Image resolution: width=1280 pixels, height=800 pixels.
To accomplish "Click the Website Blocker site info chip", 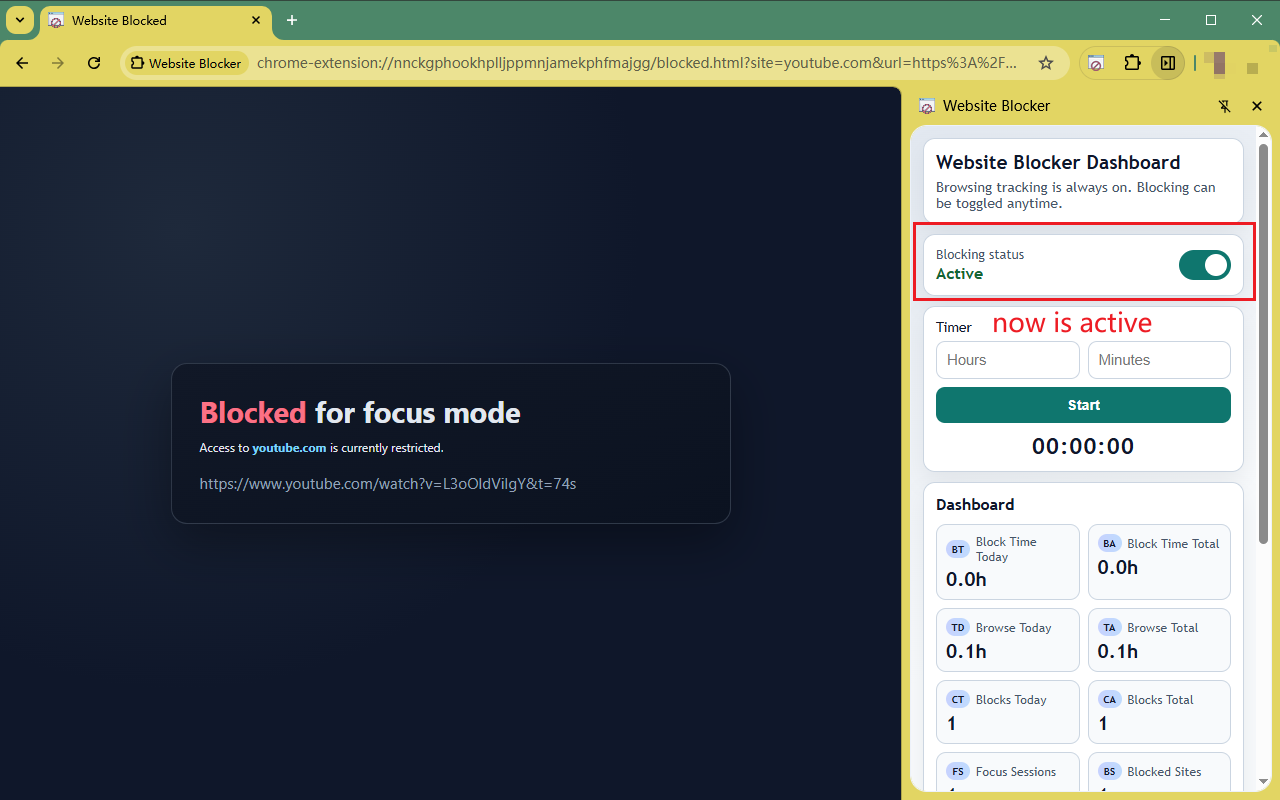I will click(186, 63).
